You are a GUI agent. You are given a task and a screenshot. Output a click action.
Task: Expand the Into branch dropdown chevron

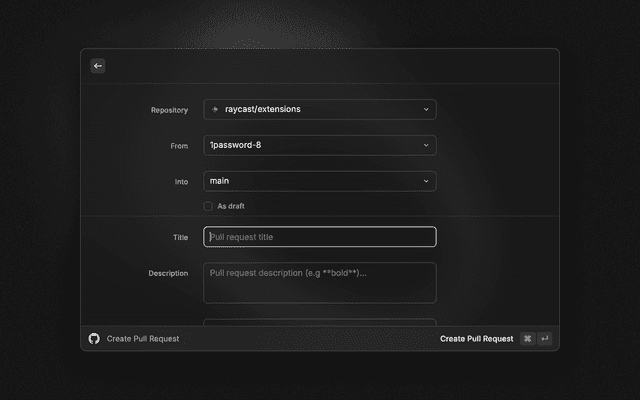426,181
